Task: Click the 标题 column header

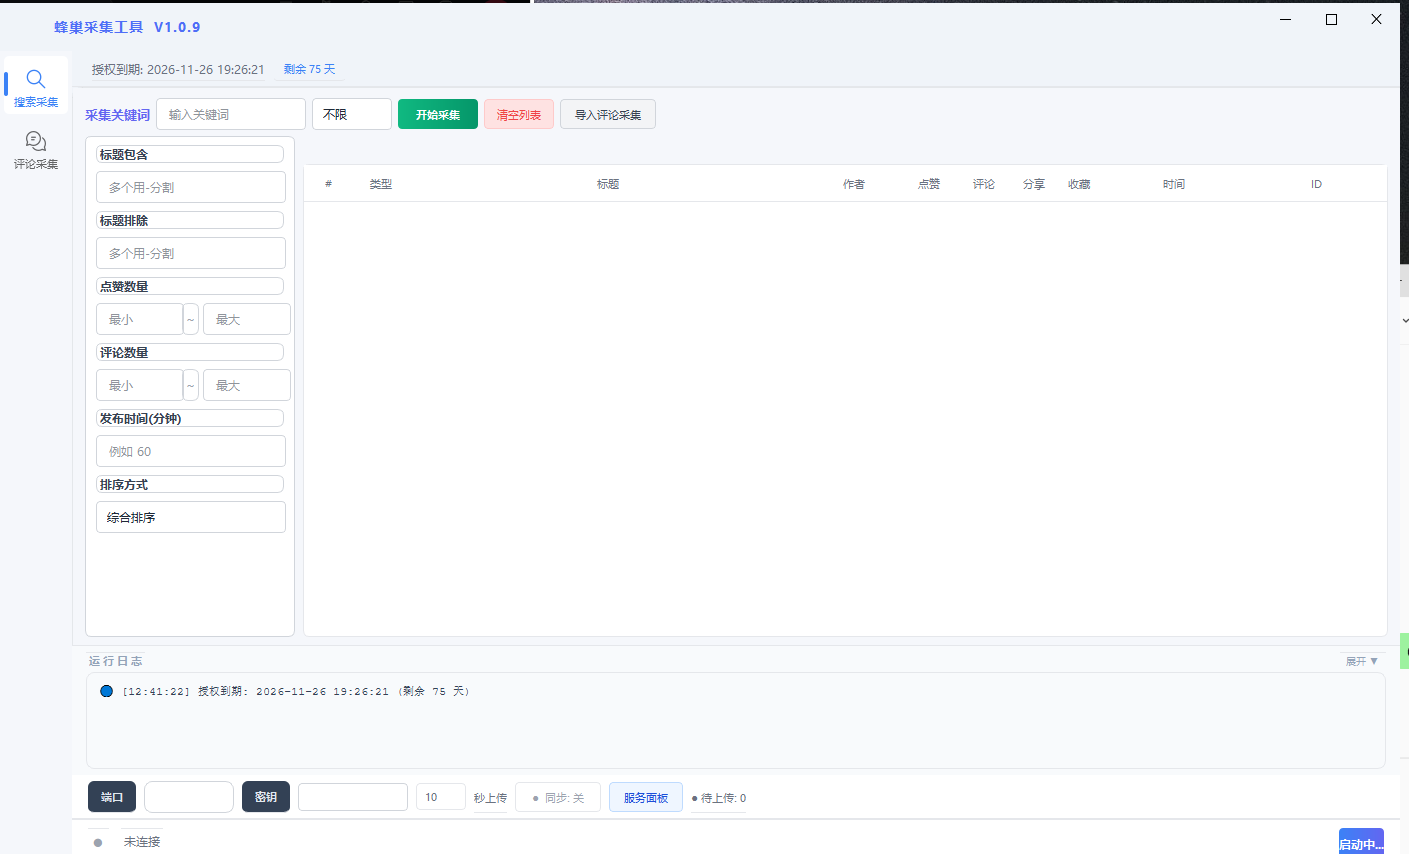Action: point(608,184)
